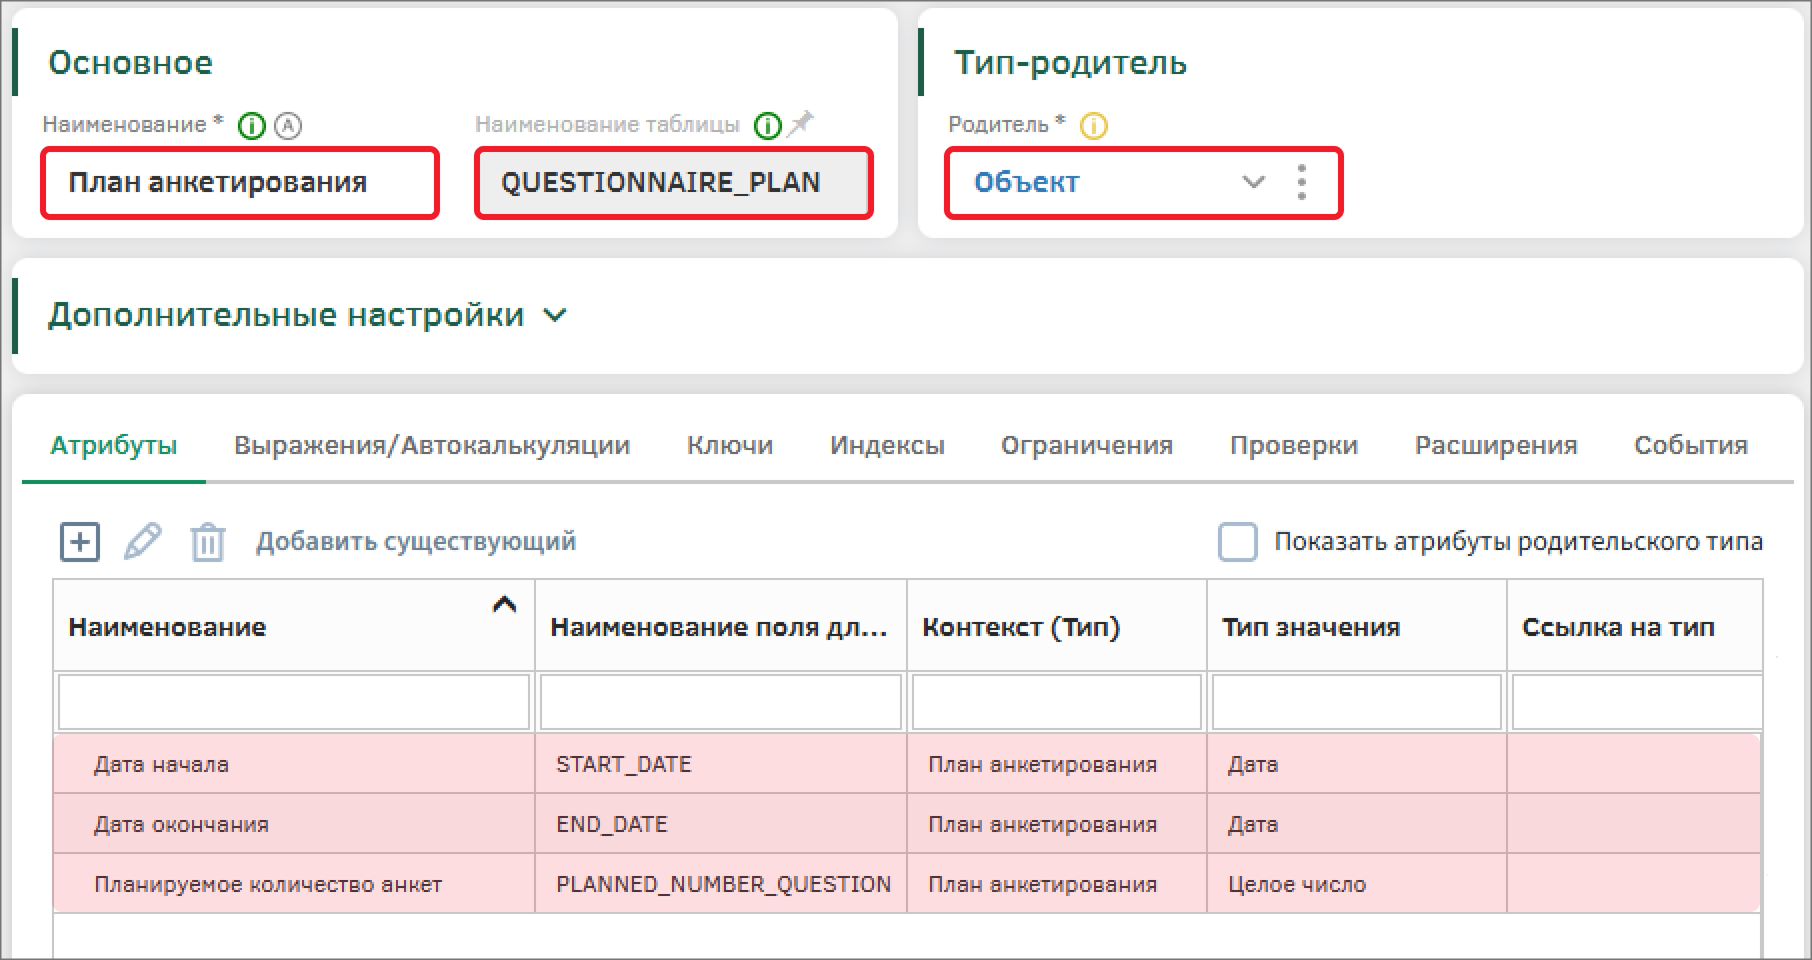Toggle sort arrow in Наименование column header

504,605
